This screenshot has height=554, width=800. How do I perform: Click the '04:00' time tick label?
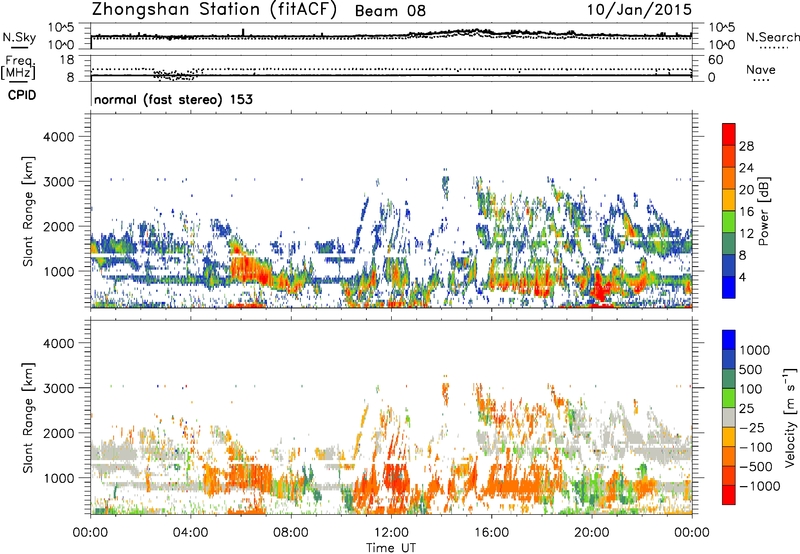pyautogui.click(x=190, y=533)
